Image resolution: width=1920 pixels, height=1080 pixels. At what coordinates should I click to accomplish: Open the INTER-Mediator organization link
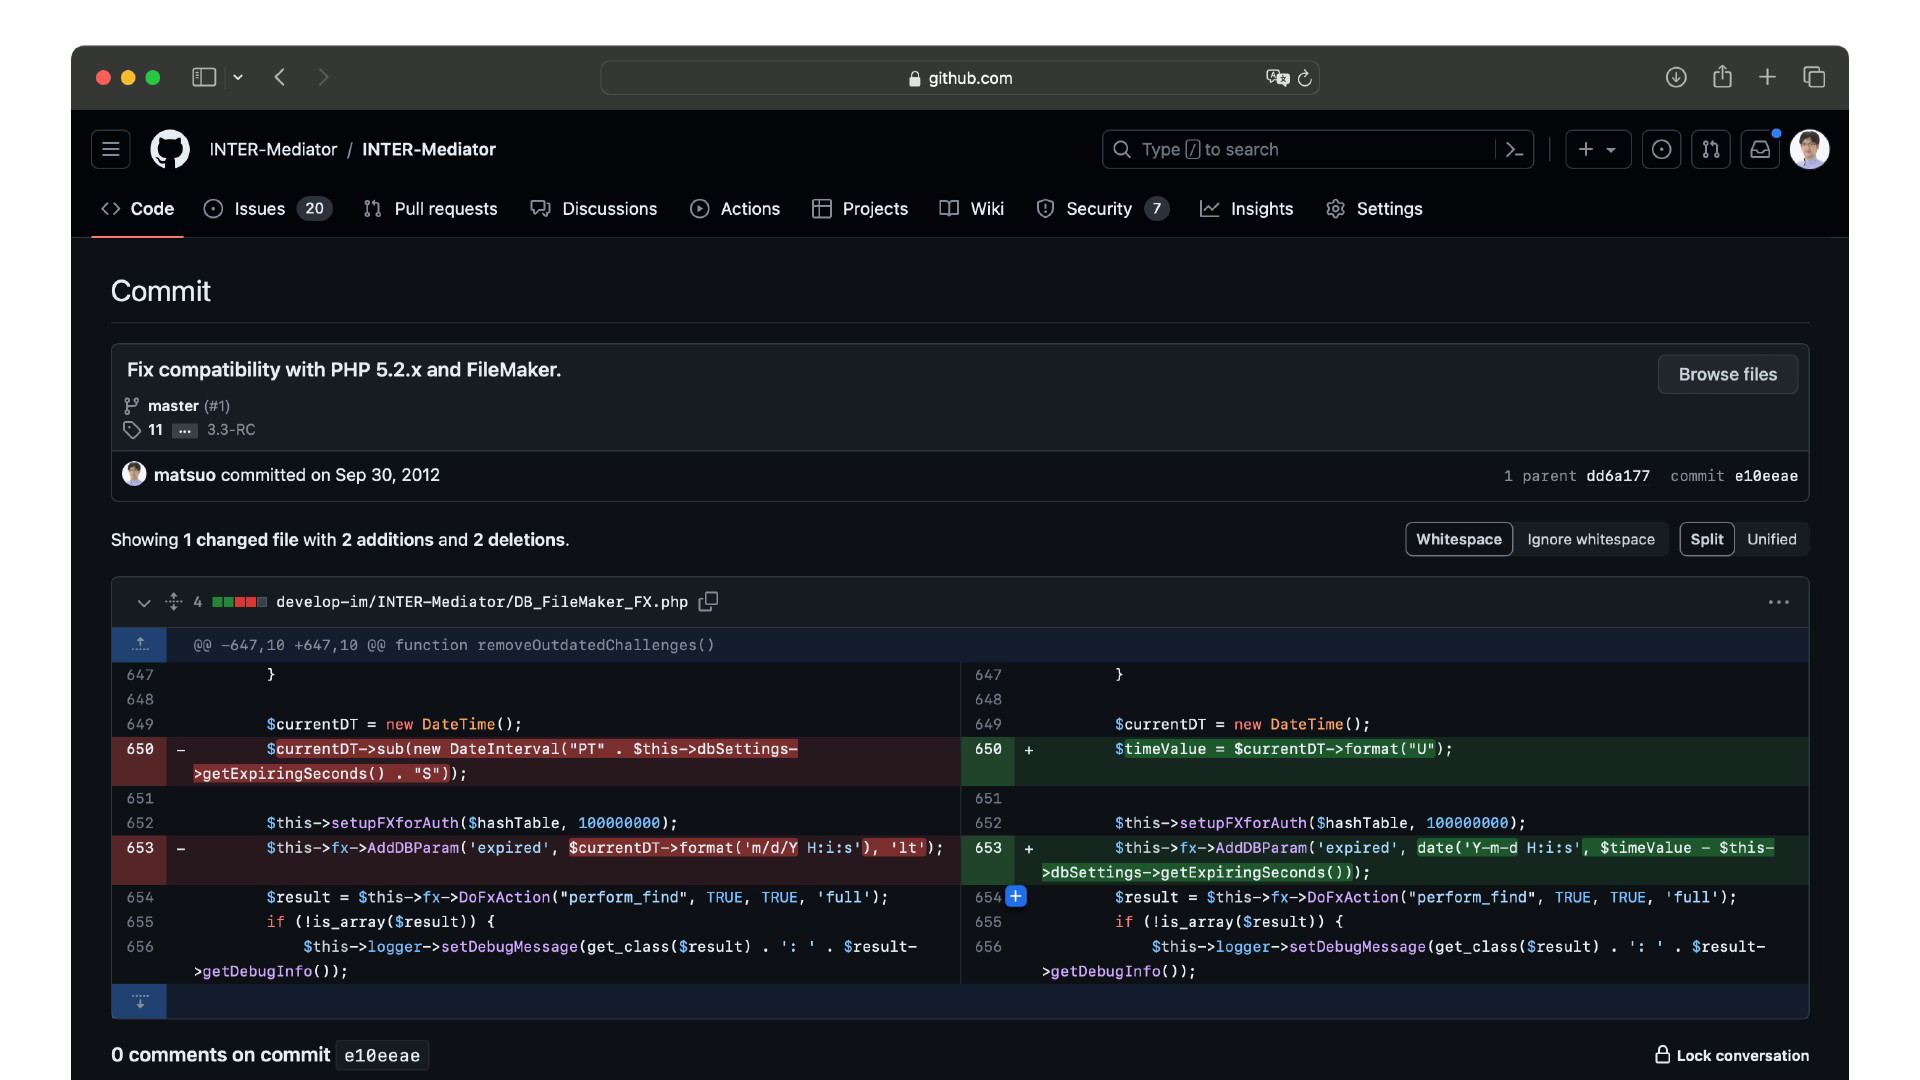click(x=273, y=149)
